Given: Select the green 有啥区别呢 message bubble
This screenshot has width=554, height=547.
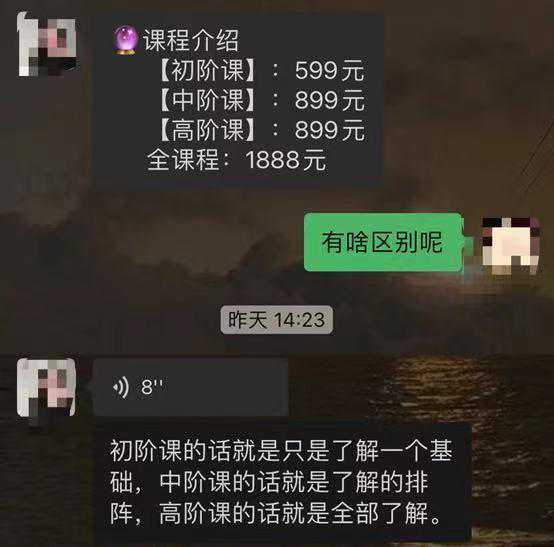Looking at the screenshot, I should pos(383,242).
